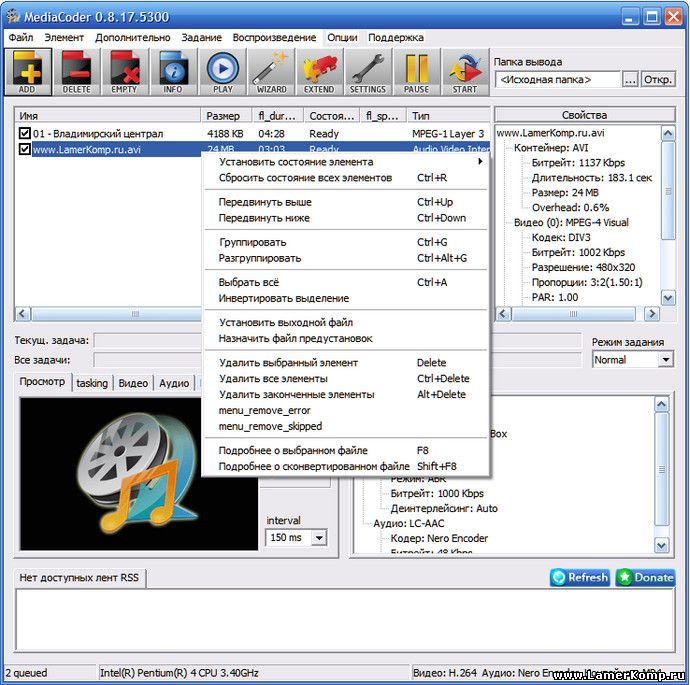Viewport: 690px width, 685px height.
Task: Open the EXTEND puzzle icon
Action: (319, 71)
